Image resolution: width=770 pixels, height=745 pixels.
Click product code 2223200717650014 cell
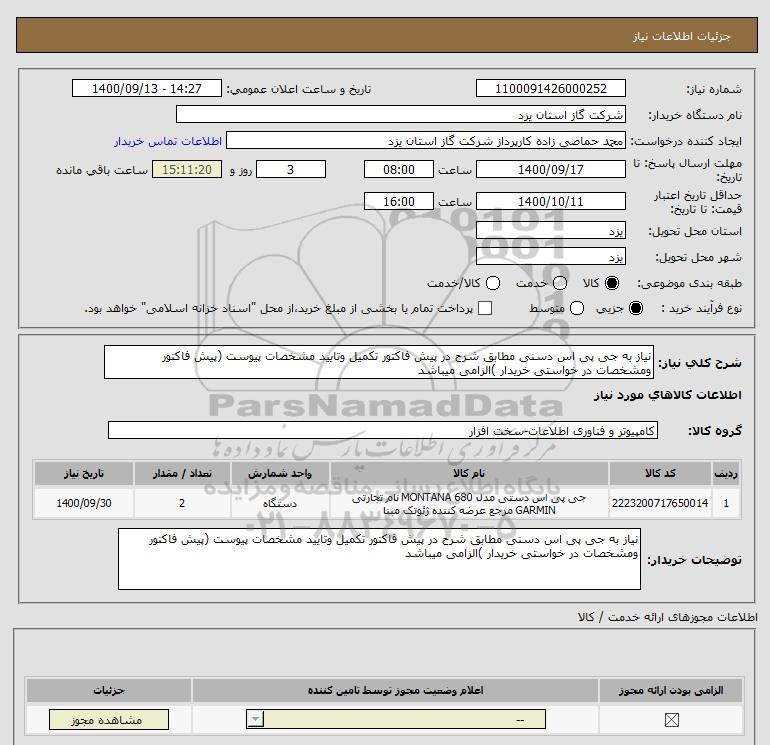[660, 503]
